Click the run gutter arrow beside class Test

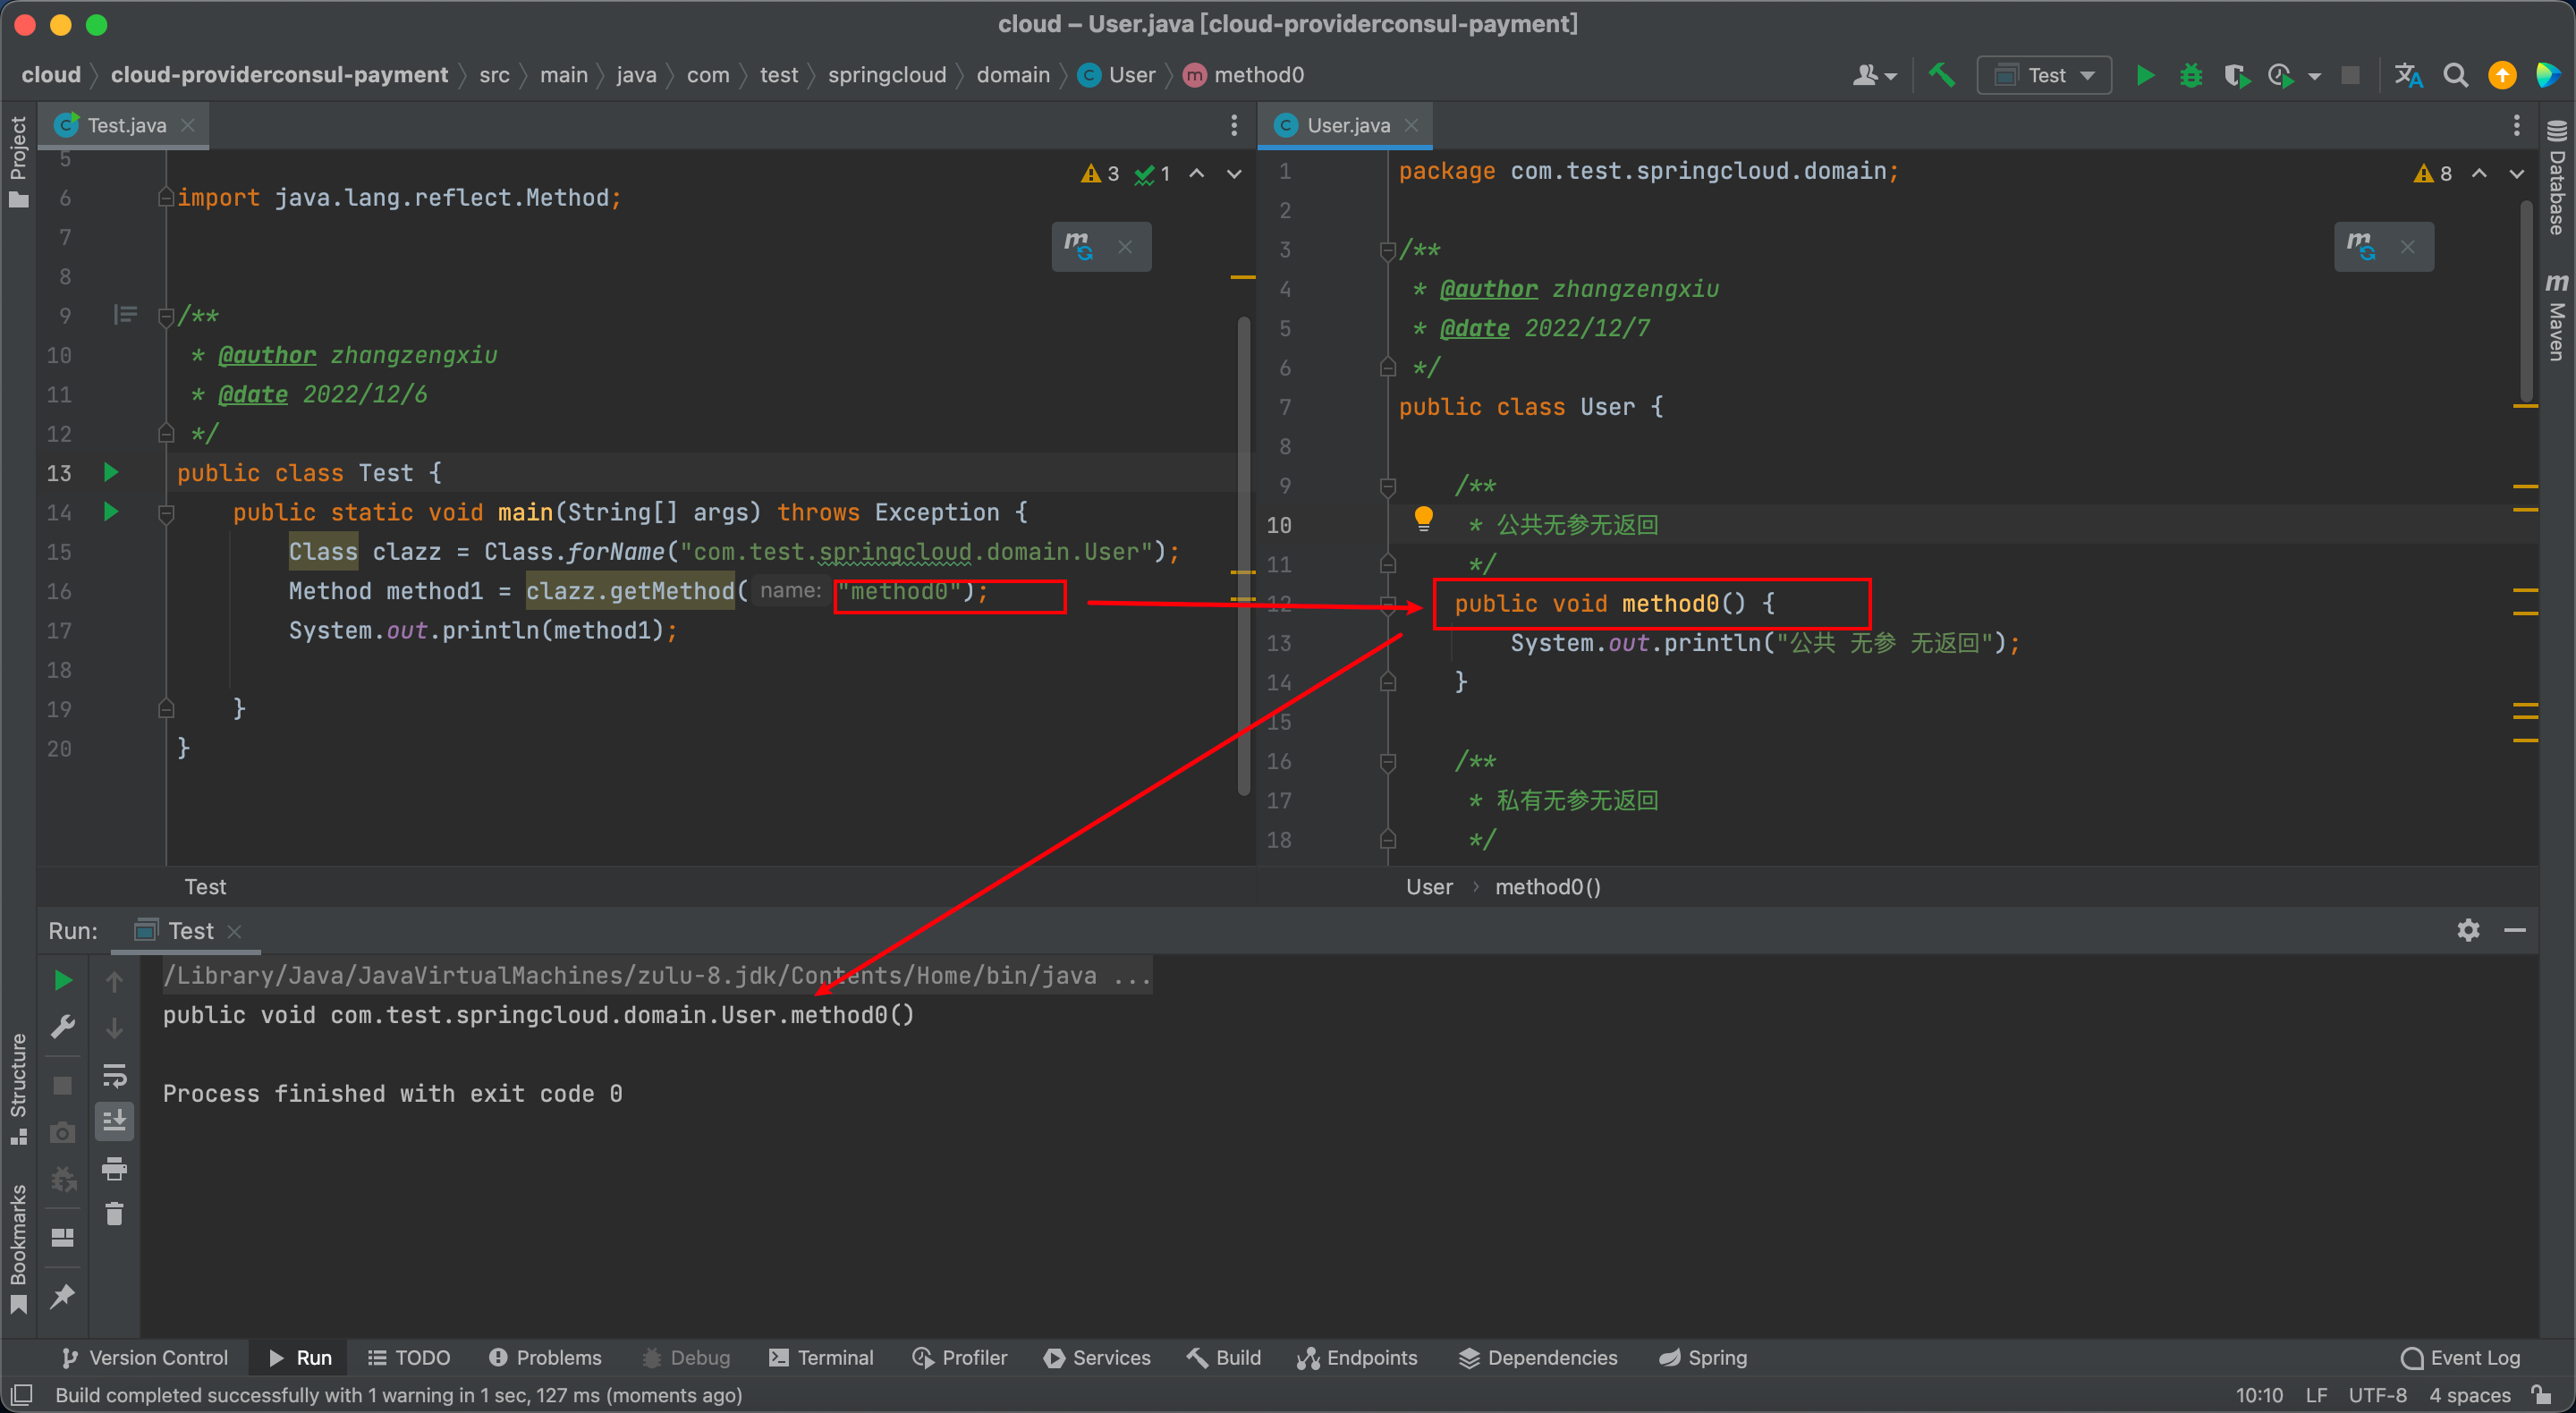(111, 472)
